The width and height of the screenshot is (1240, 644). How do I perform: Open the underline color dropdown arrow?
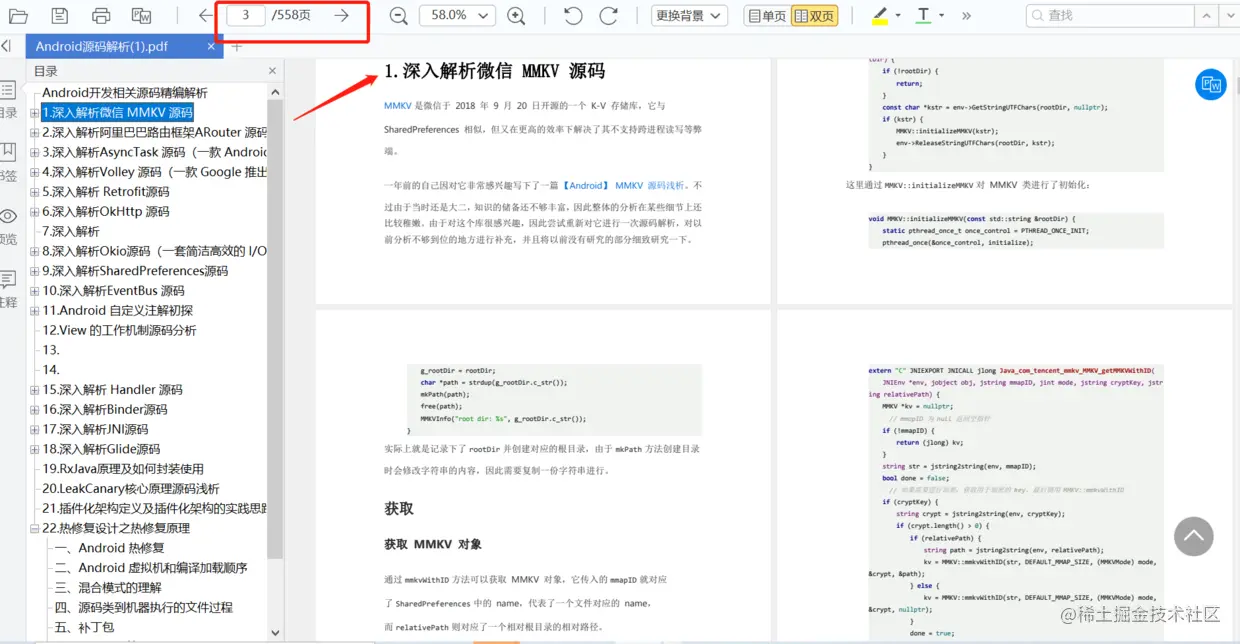(x=941, y=16)
